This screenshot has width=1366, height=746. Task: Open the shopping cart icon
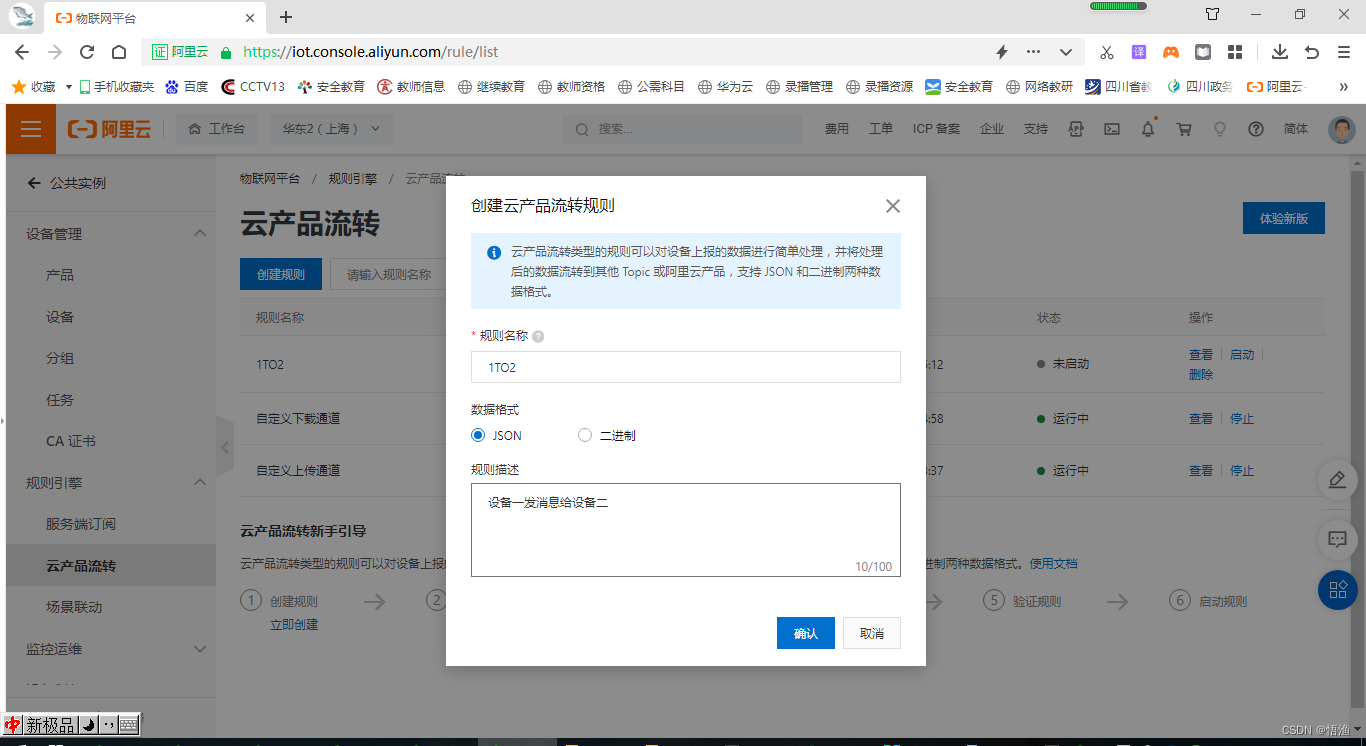(x=1184, y=129)
